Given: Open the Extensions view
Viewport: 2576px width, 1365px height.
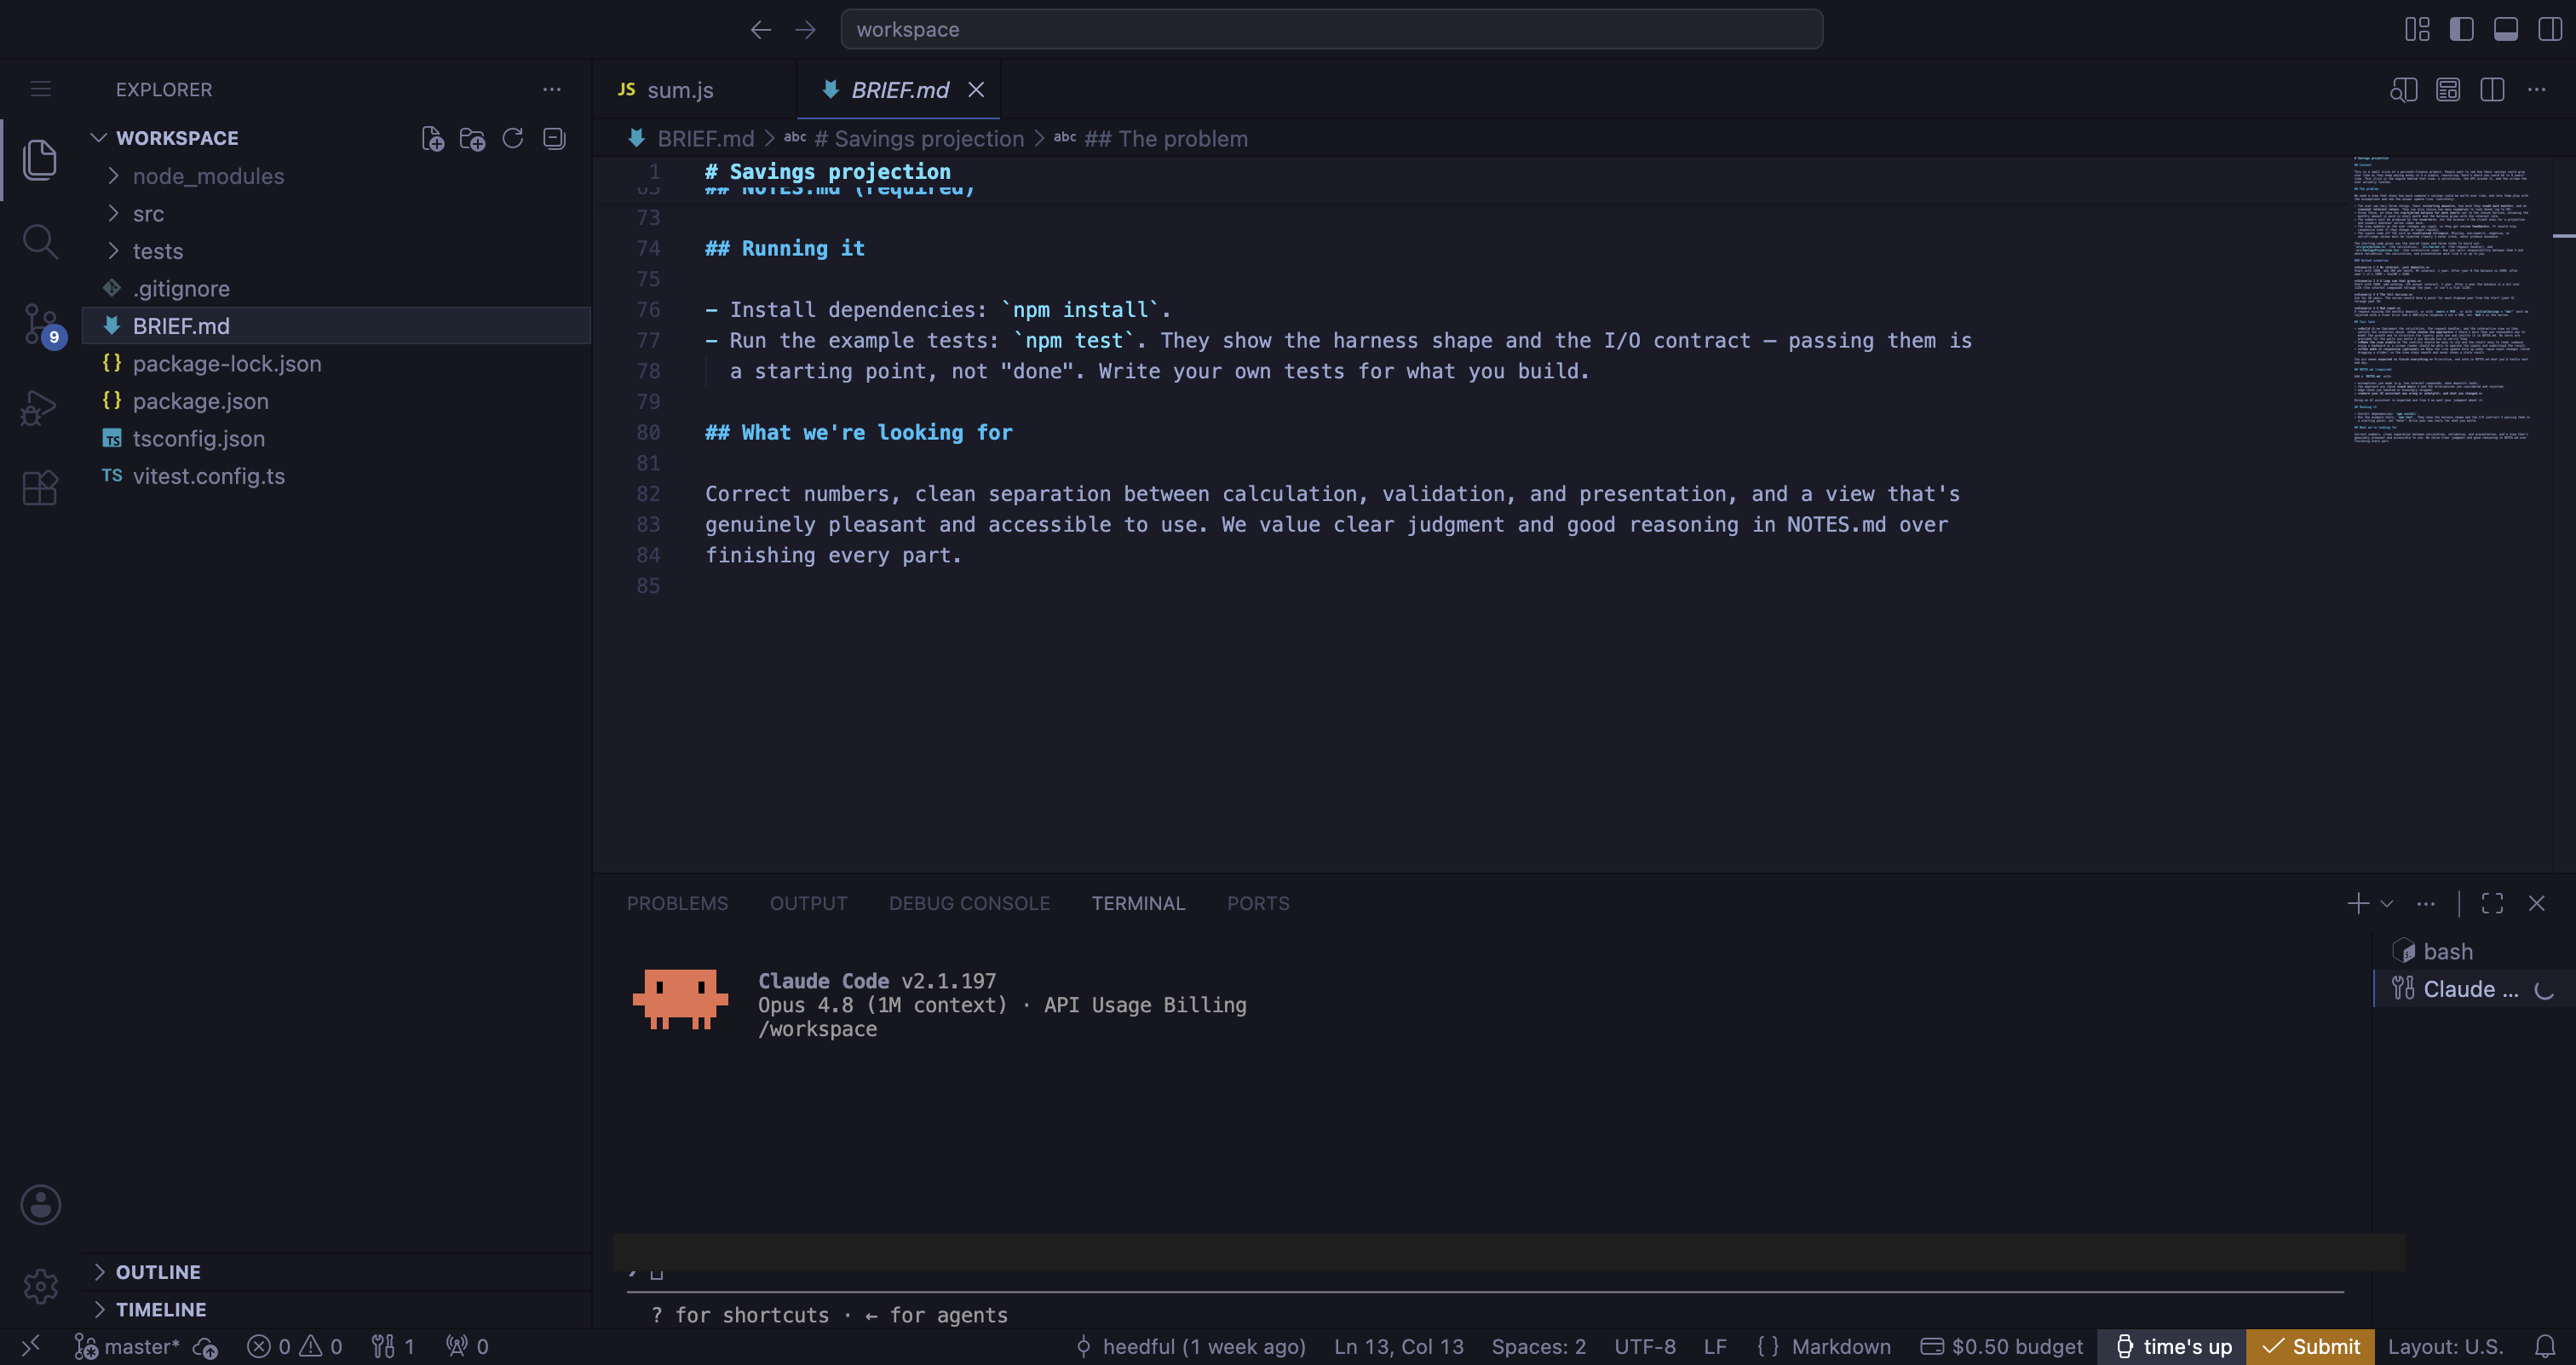Looking at the screenshot, I should [40, 488].
